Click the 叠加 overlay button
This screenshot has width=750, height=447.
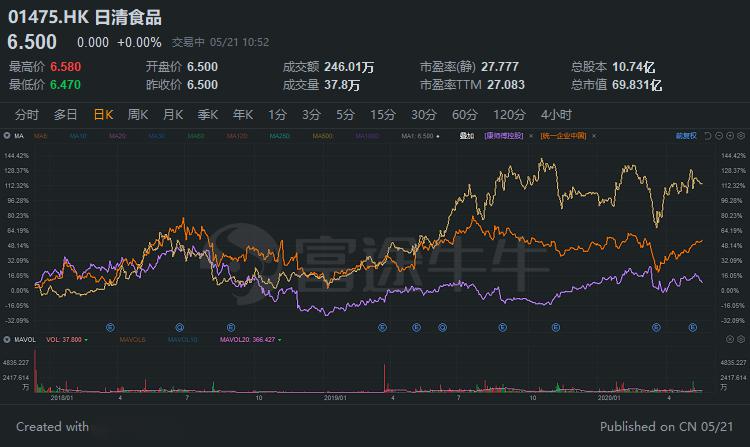(x=466, y=133)
